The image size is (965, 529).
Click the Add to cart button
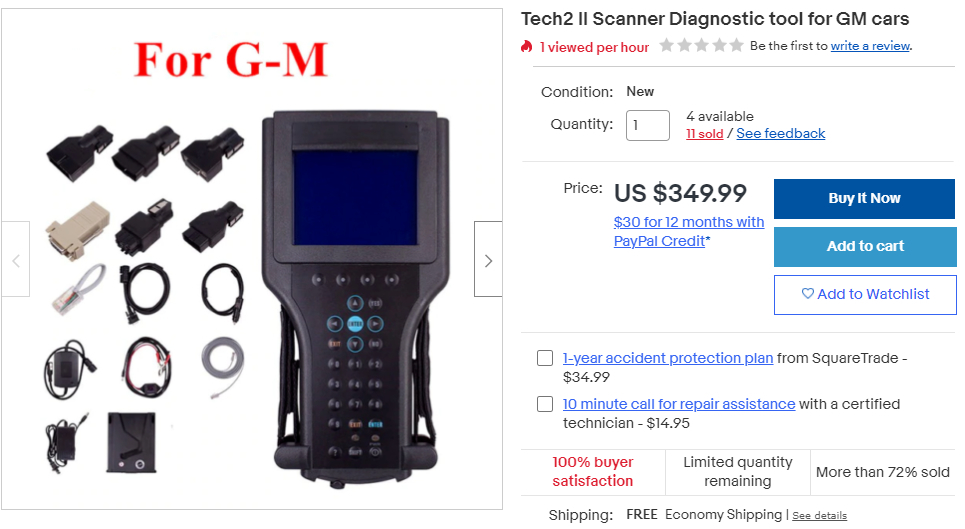point(865,247)
